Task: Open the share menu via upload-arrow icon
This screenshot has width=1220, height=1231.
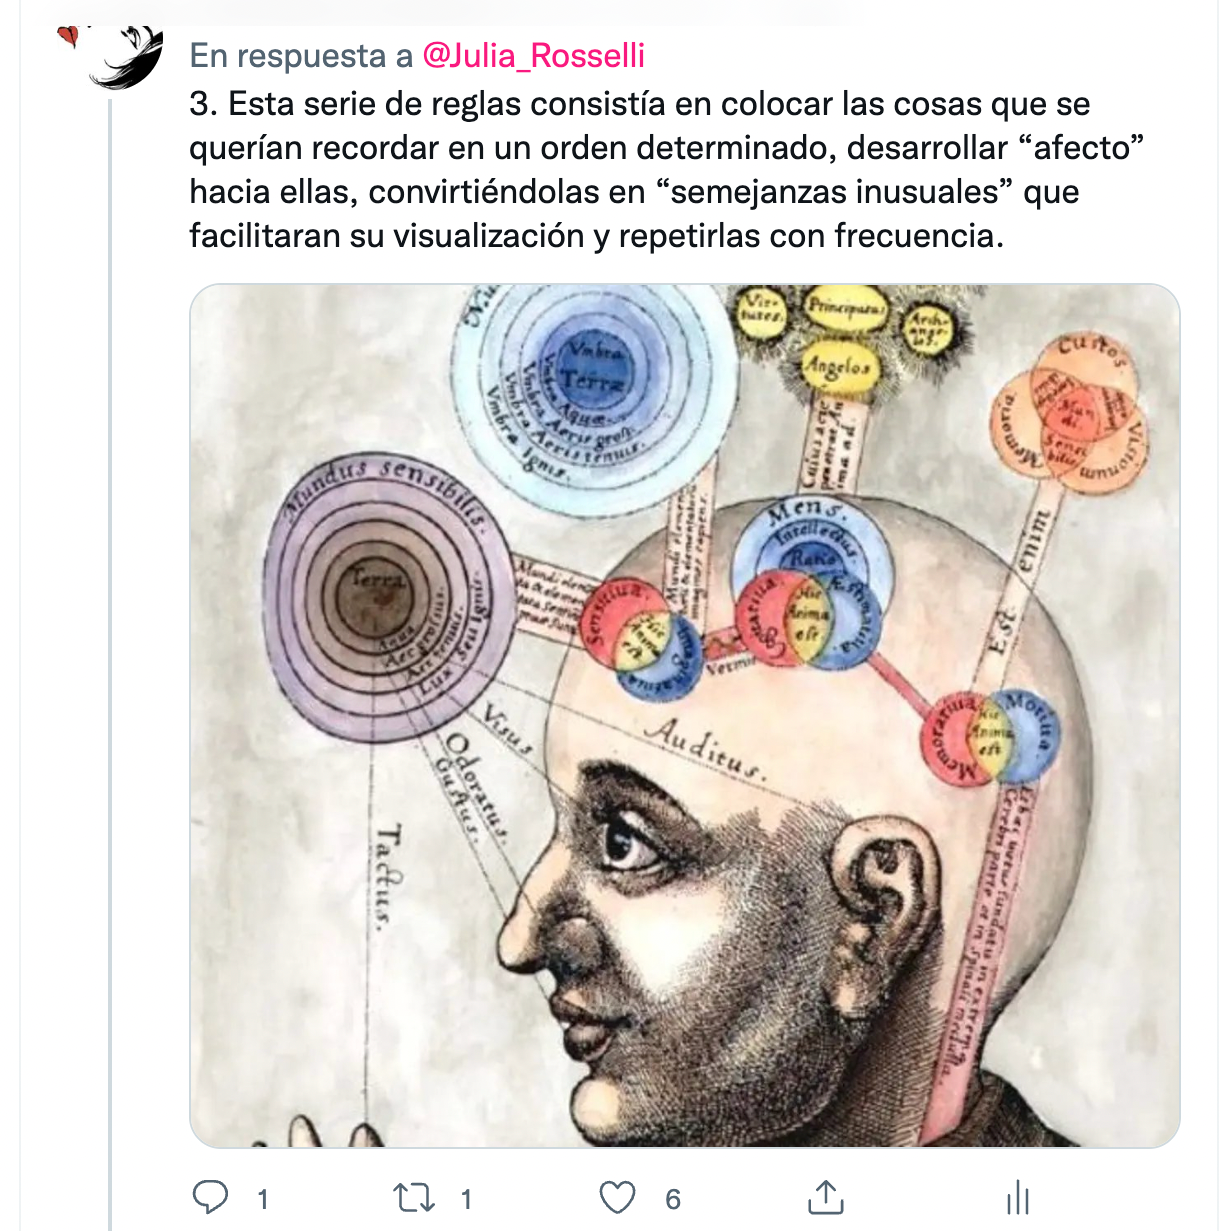Action: coord(825,1196)
